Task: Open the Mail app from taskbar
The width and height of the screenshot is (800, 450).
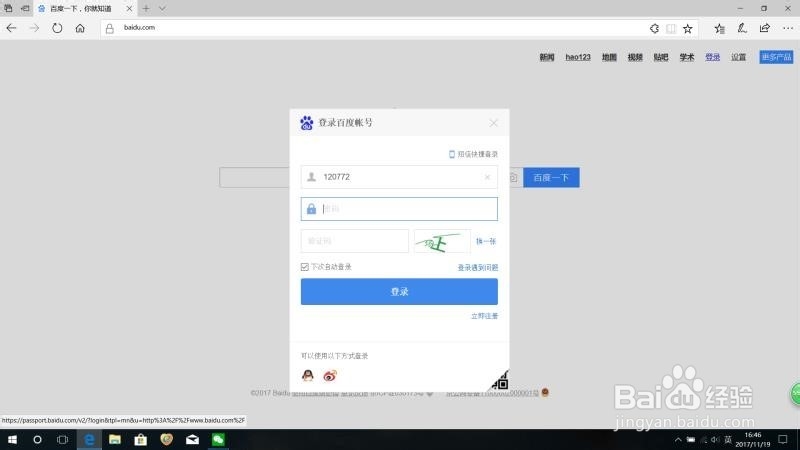Action: click(192, 439)
